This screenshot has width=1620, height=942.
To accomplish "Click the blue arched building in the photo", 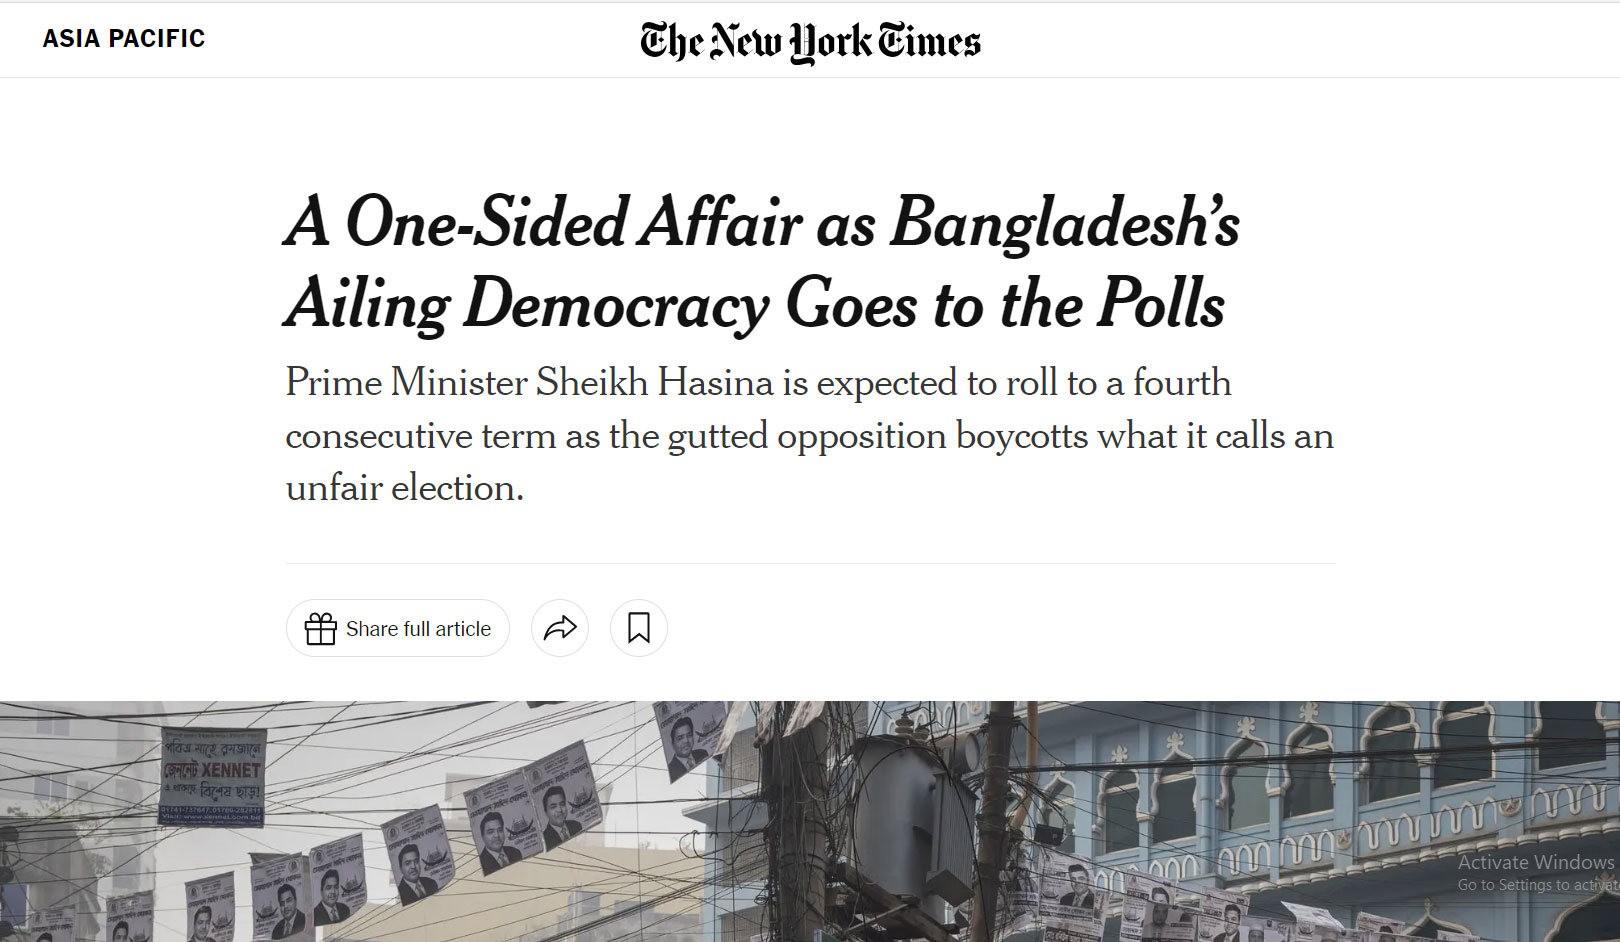I will [1300, 800].
